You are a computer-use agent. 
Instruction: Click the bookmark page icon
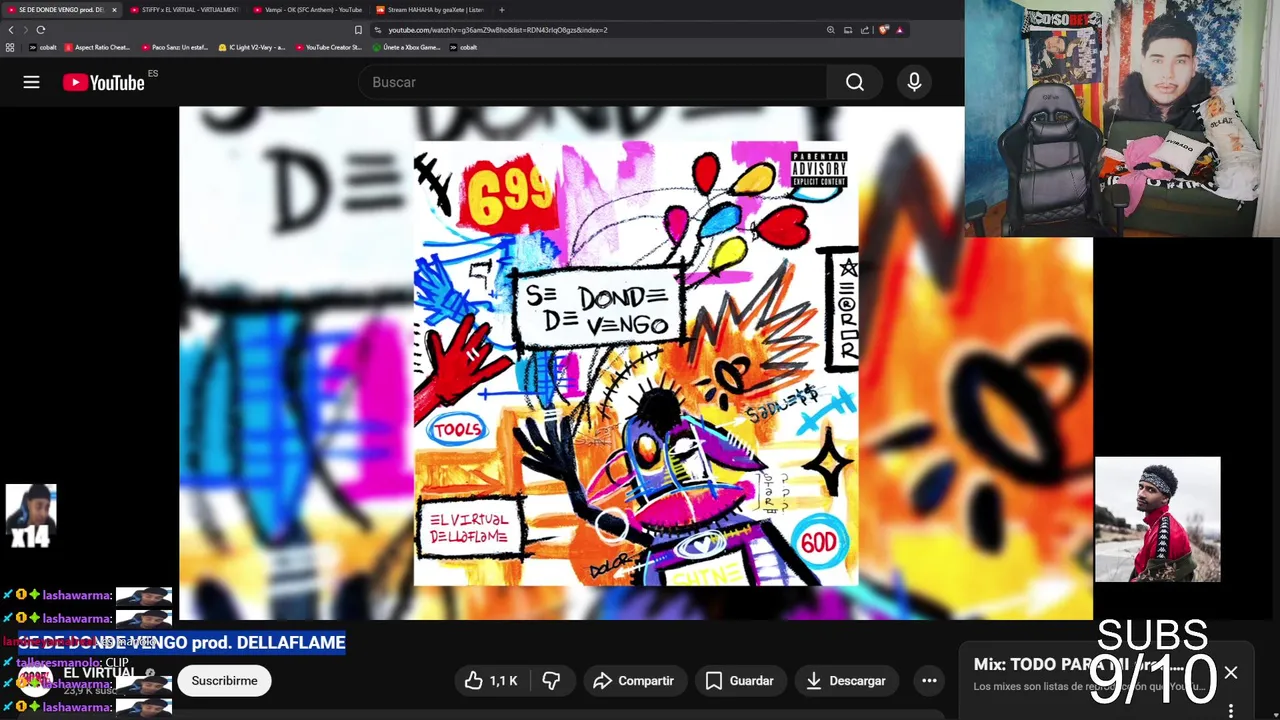(358, 30)
